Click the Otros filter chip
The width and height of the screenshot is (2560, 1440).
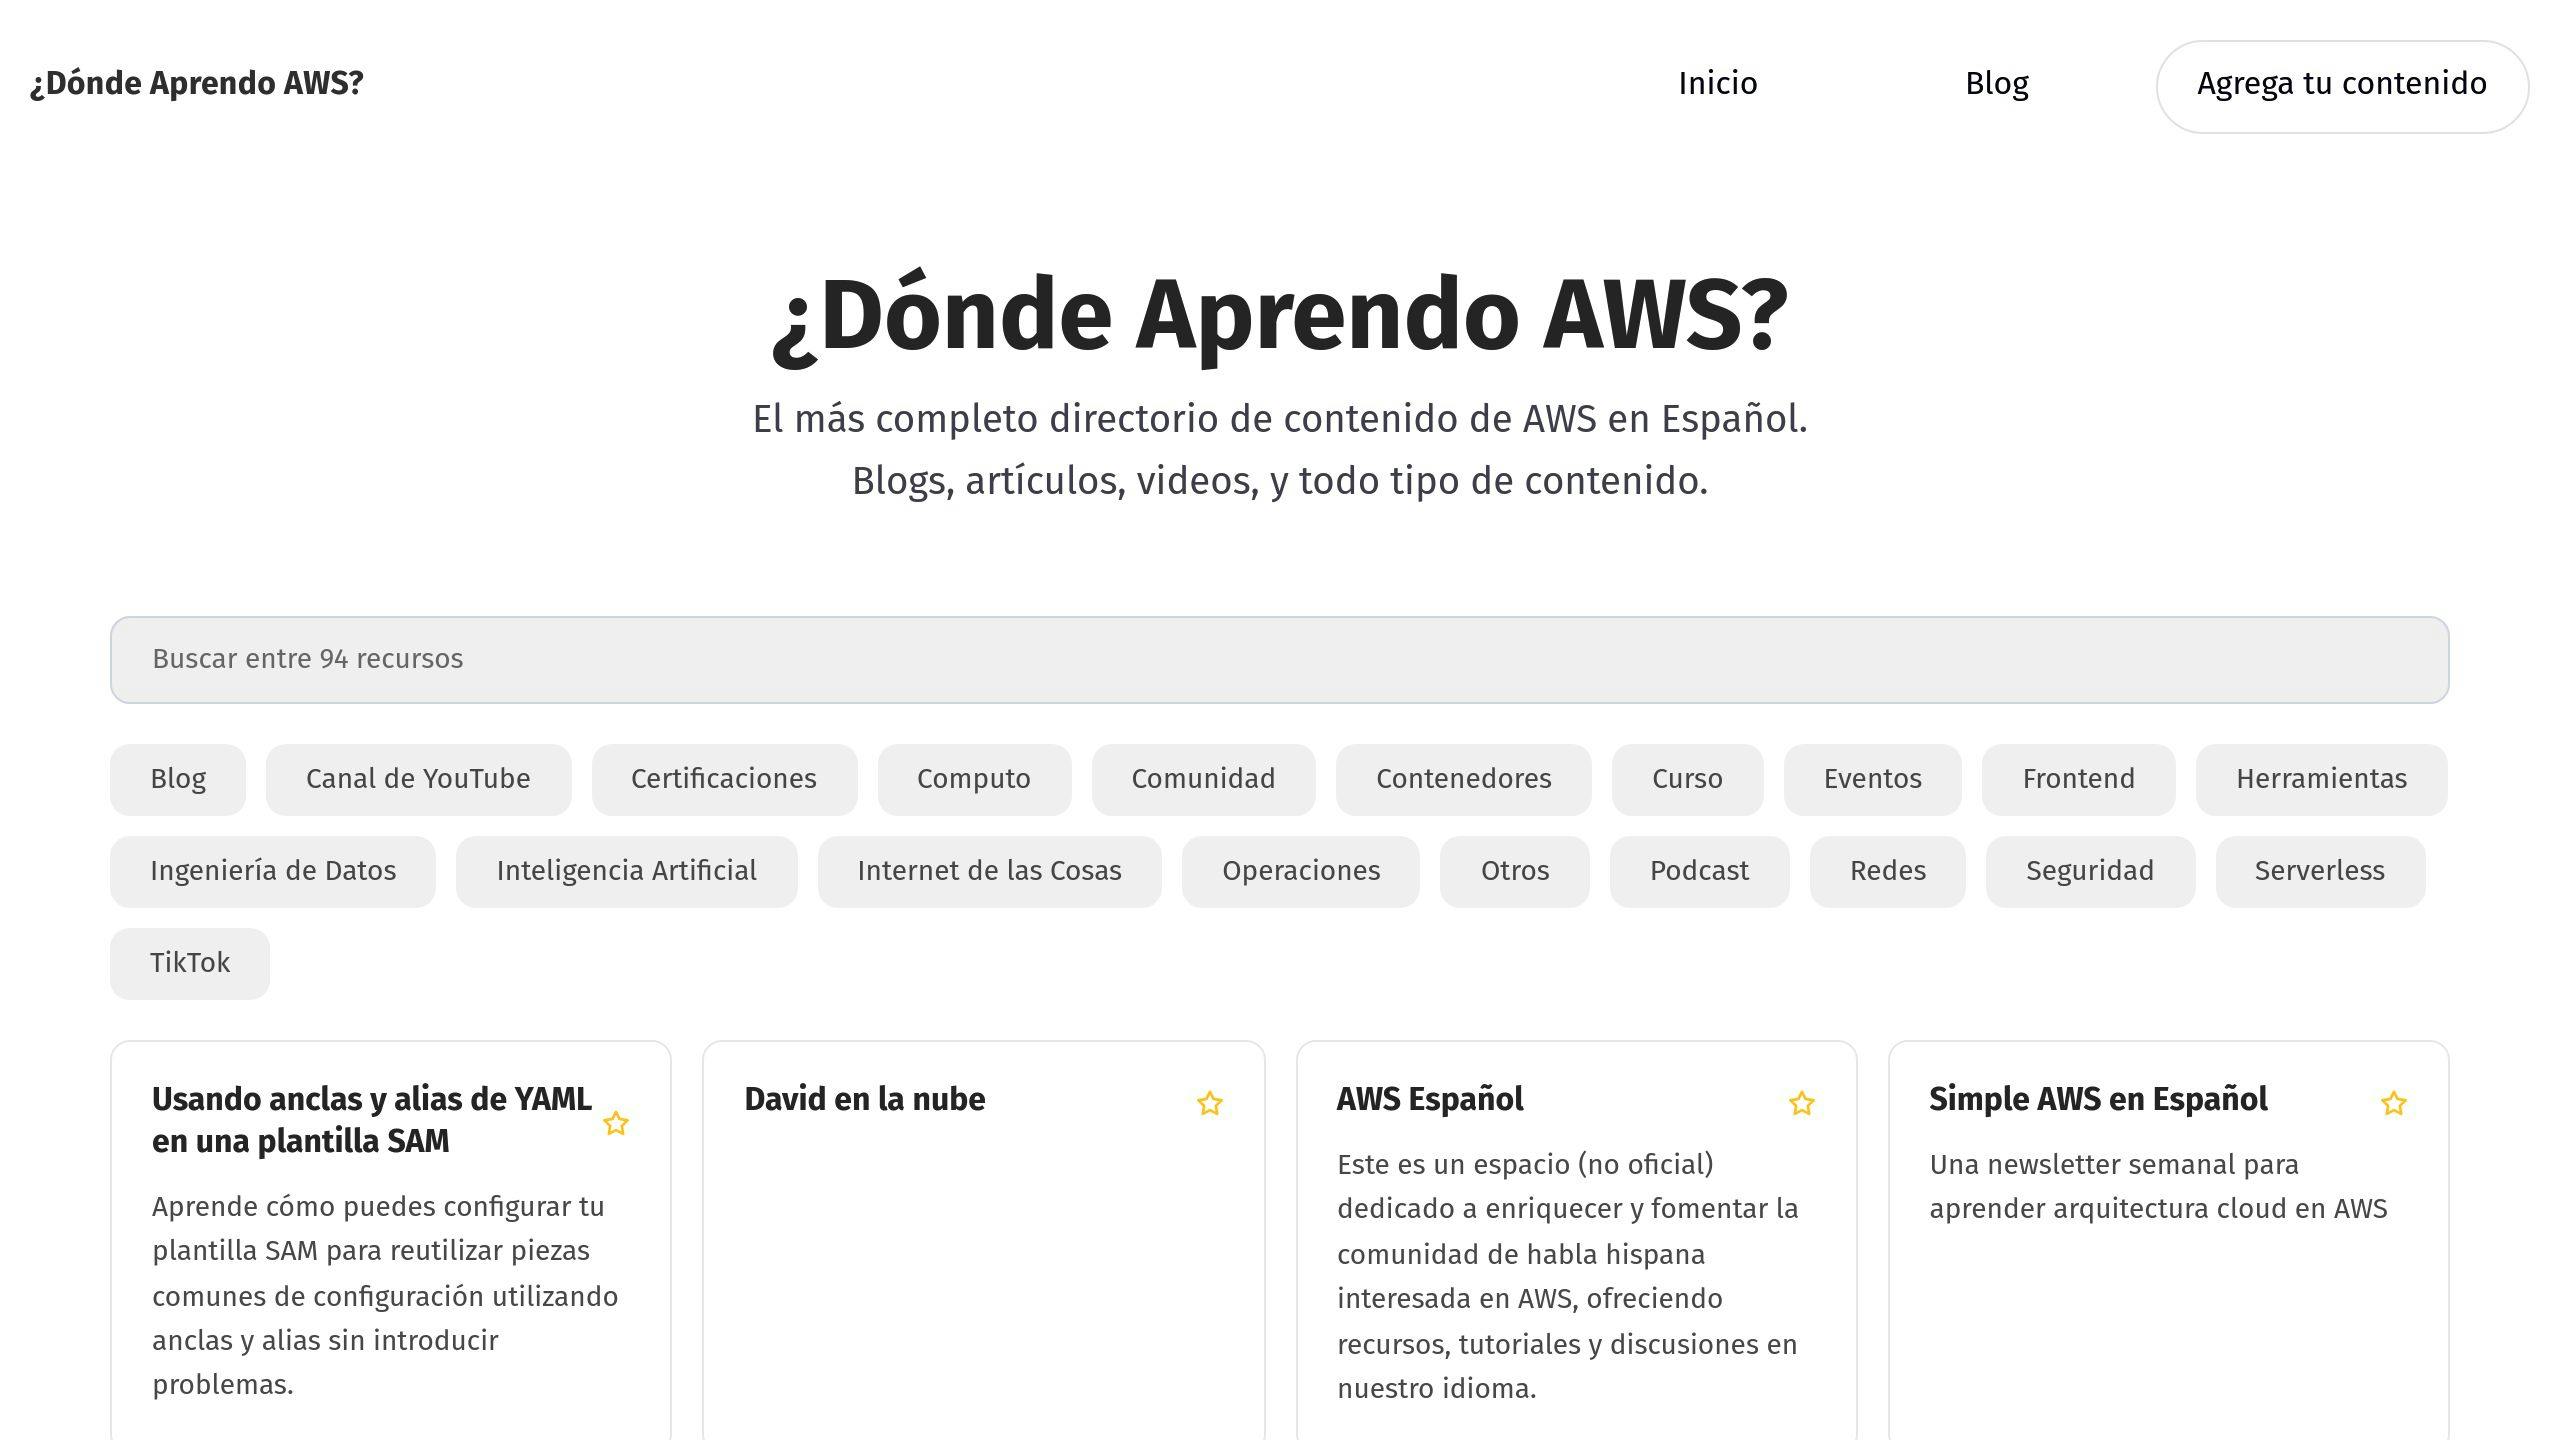1514,871
